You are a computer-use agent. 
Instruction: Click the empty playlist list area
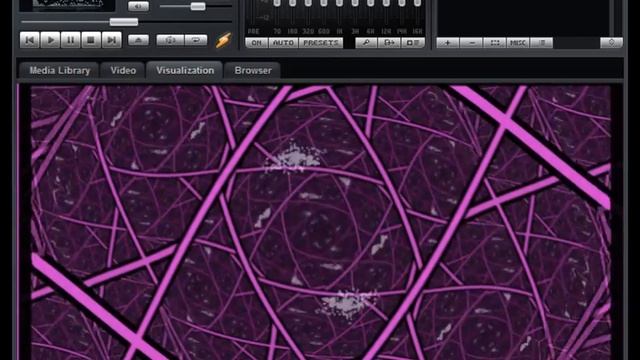tap(524, 18)
